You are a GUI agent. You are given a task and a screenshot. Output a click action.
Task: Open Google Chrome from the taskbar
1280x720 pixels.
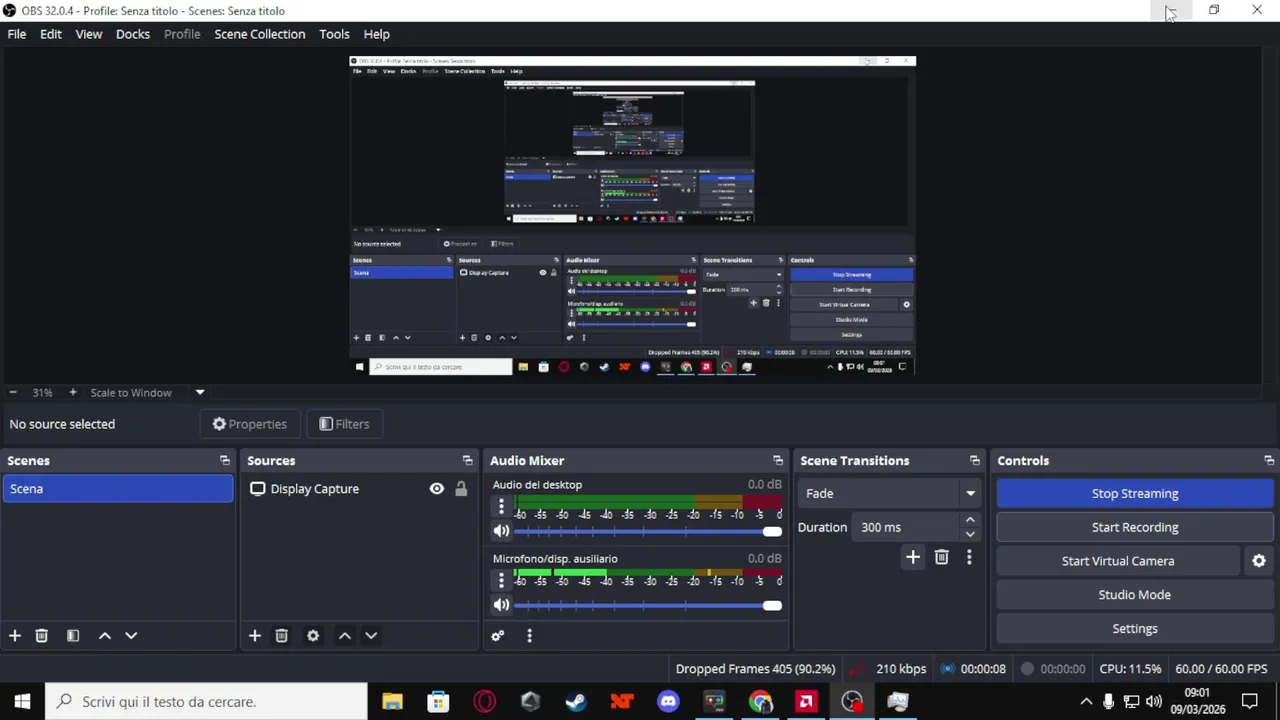(x=760, y=702)
